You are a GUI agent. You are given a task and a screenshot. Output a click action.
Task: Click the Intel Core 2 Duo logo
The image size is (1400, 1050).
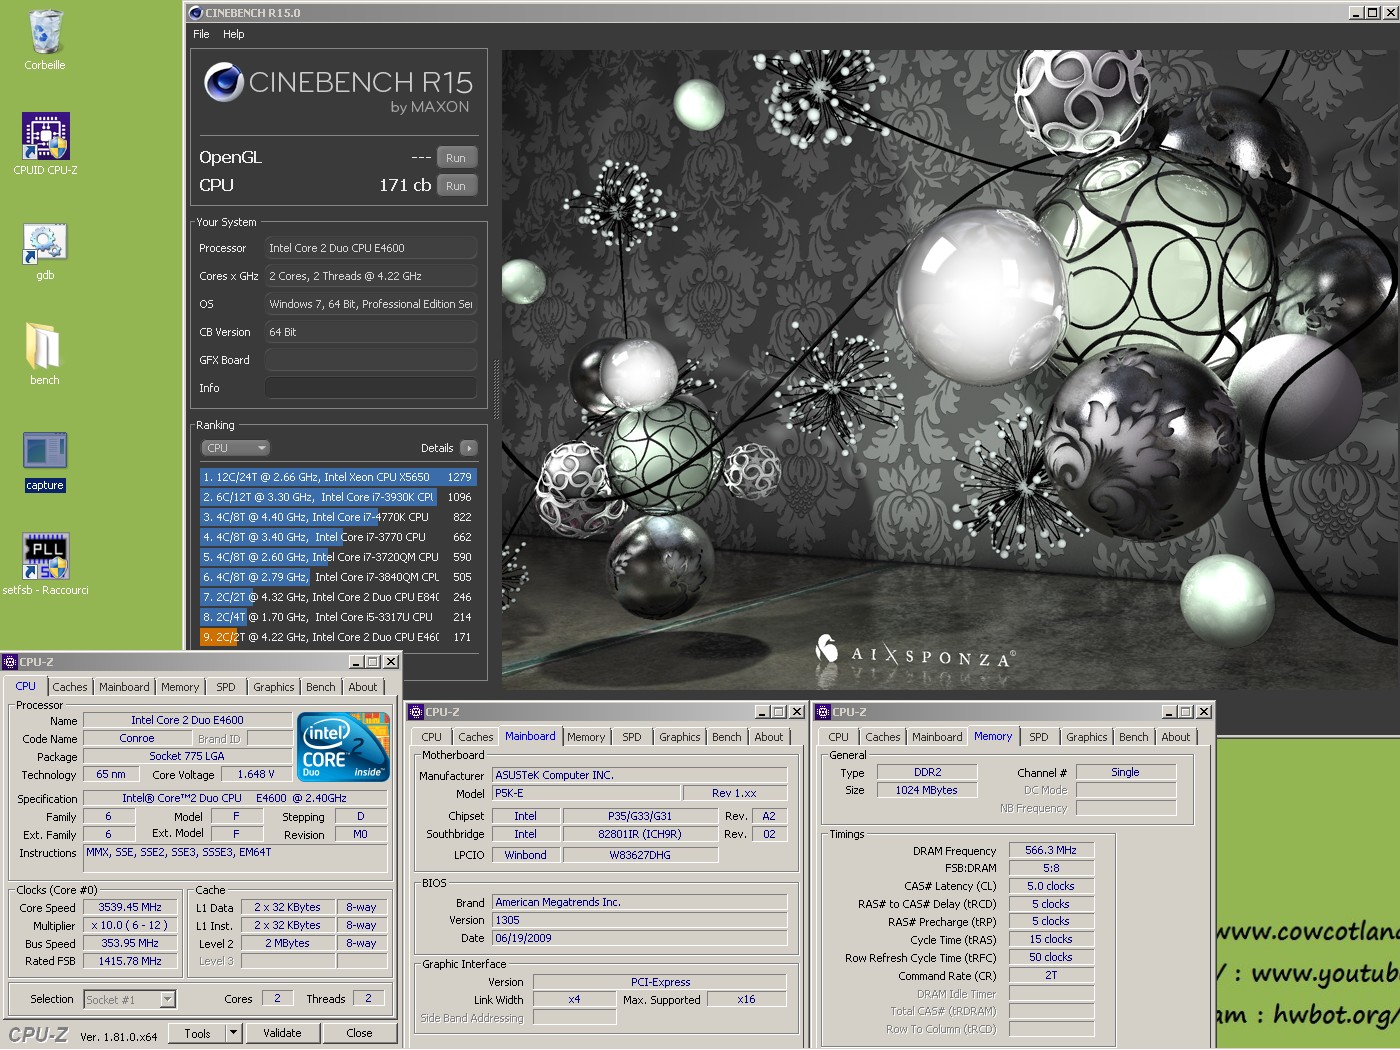344,746
